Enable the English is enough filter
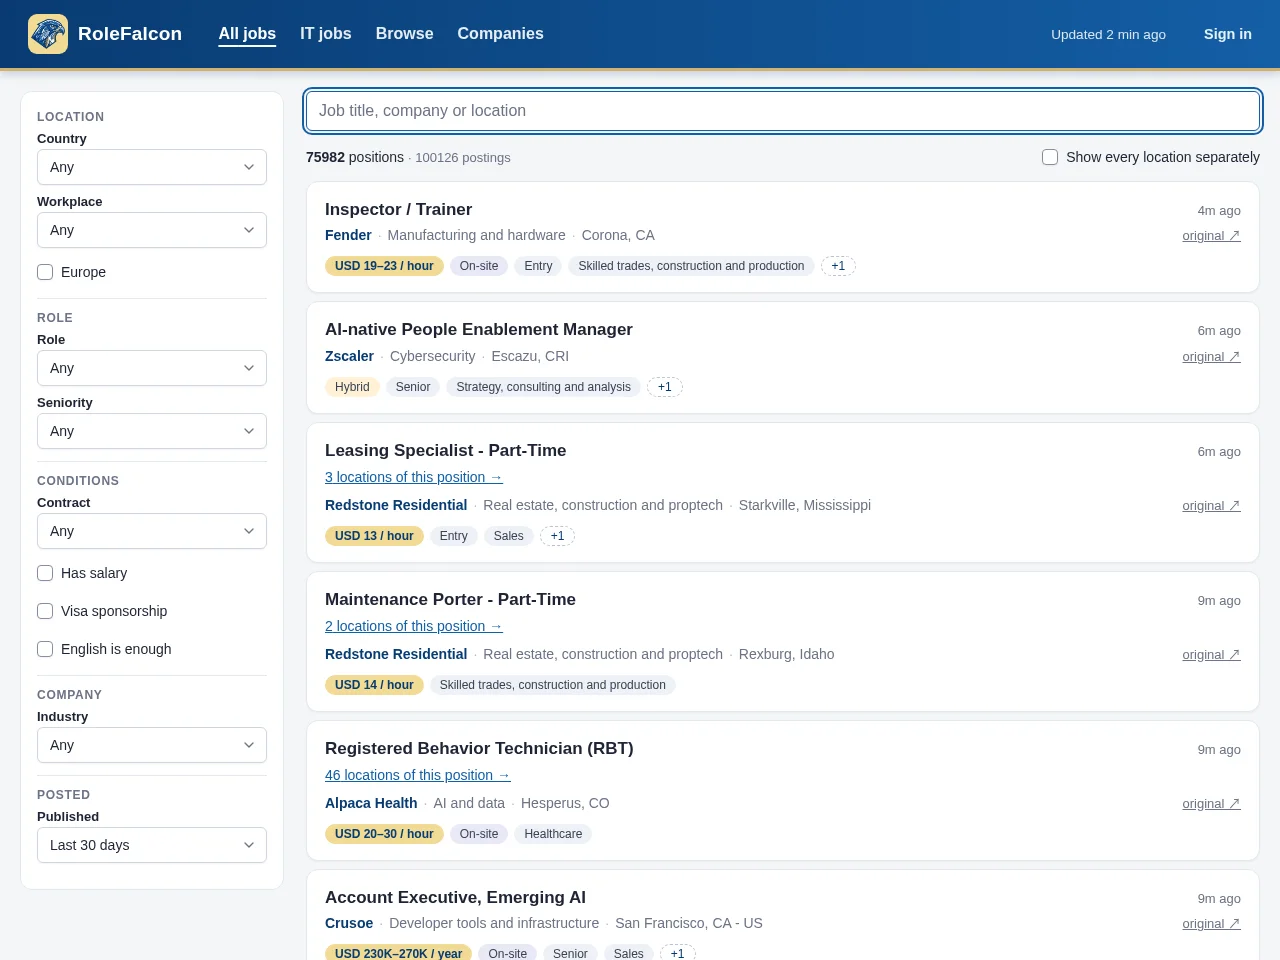This screenshot has height=960, width=1280. click(x=45, y=649)
